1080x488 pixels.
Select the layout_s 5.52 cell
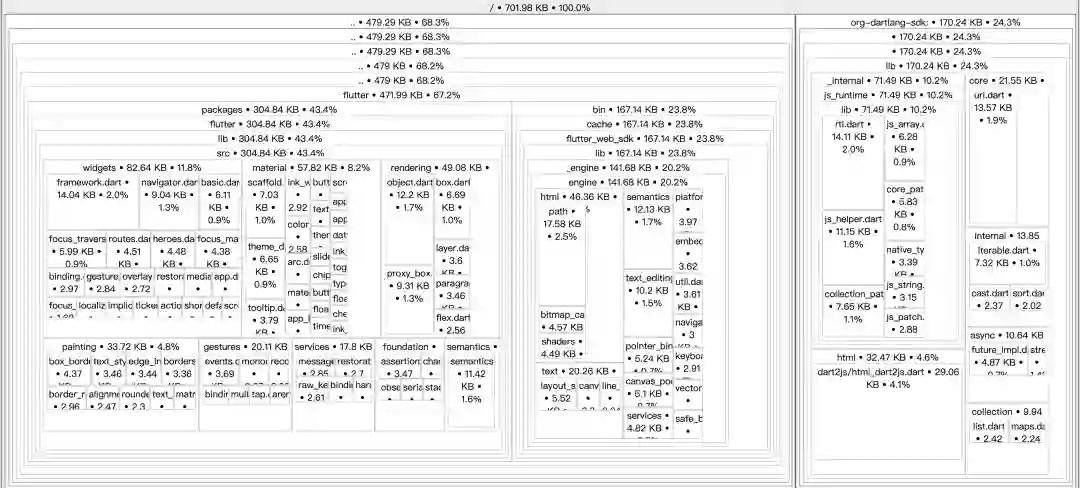click(557, 393)
